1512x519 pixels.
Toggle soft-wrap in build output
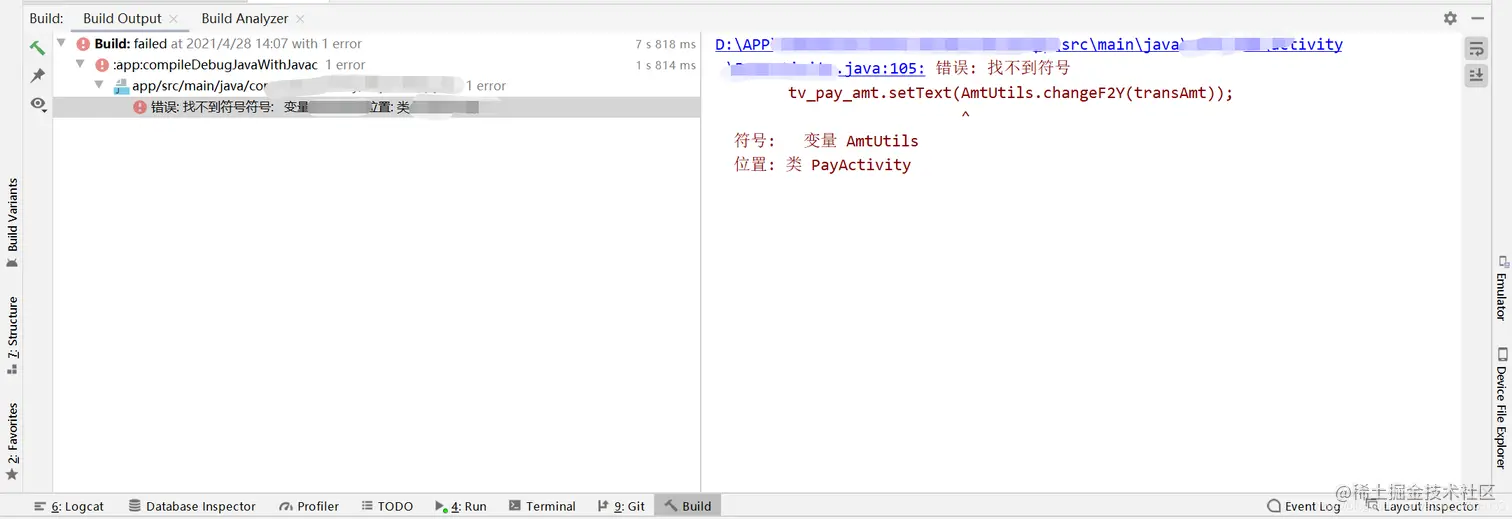(1476, 49)
